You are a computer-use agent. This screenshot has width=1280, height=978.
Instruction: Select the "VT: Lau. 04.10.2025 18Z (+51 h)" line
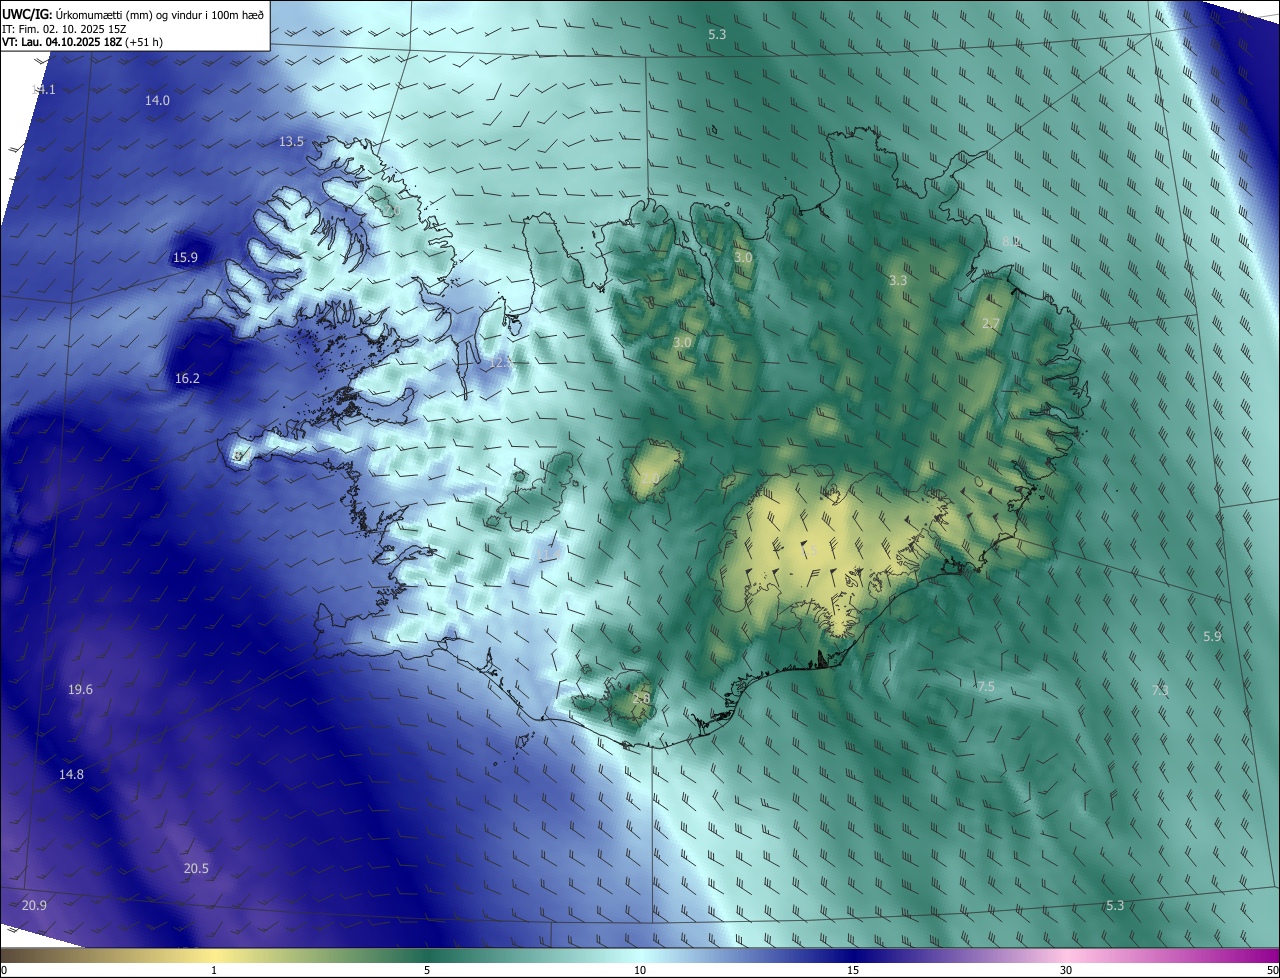83,42
